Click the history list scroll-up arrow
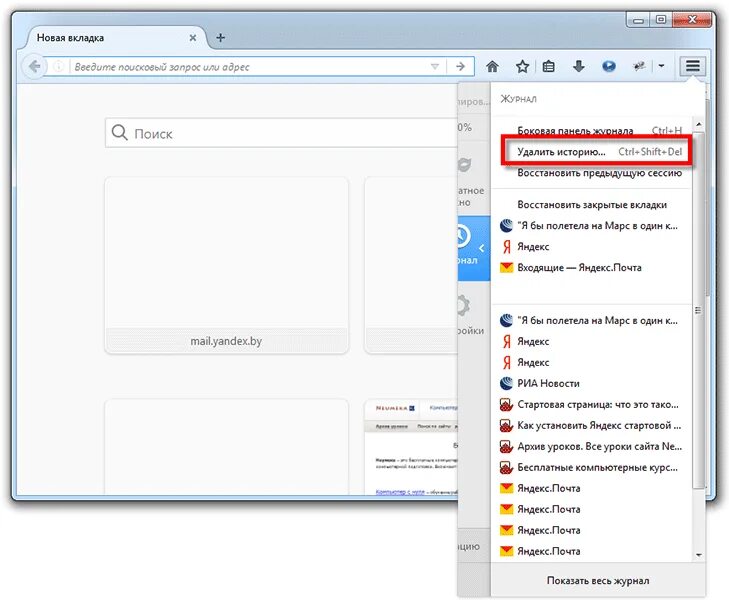This screenshot has width=729, height=600. click(x=698, y=124)
